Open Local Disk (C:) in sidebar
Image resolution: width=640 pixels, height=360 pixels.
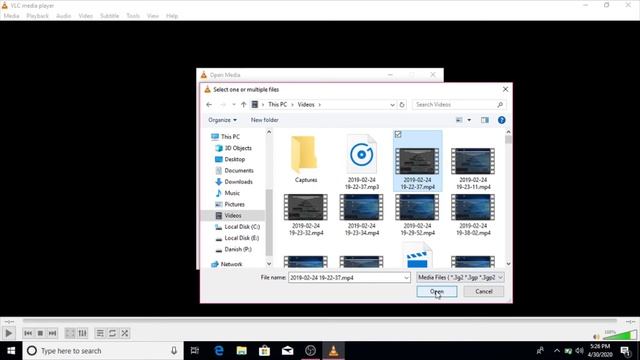pyautogui.click(x=237, y=227)
